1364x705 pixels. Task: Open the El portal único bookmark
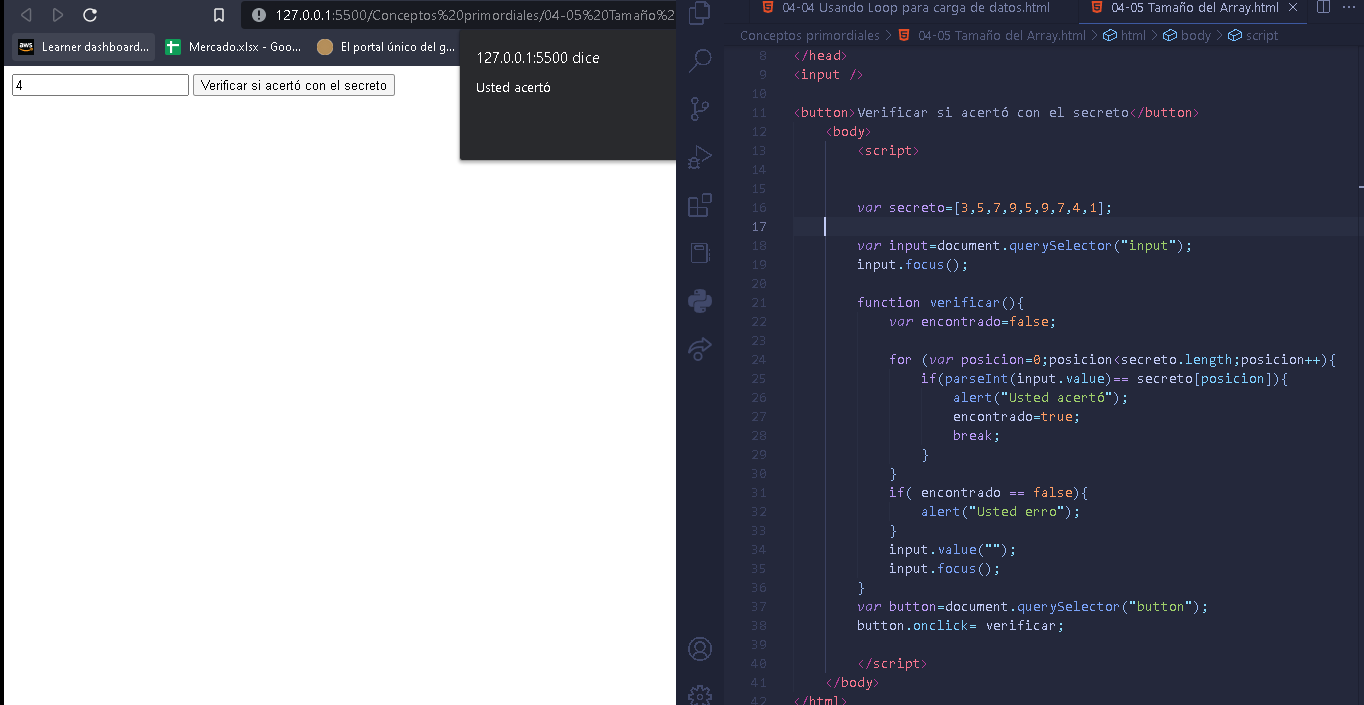386,47
